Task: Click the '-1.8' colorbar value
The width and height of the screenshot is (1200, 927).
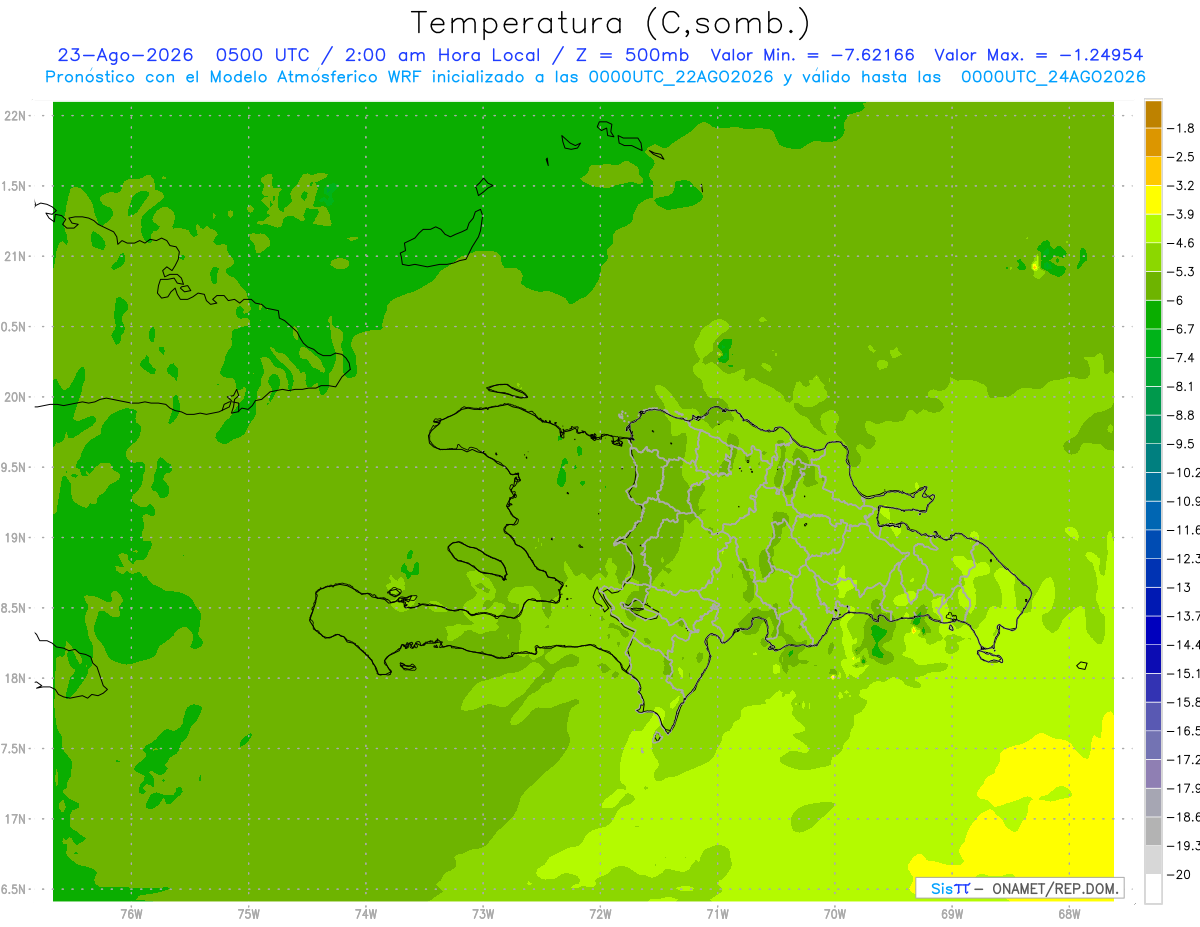Action: pos(1182,128)
